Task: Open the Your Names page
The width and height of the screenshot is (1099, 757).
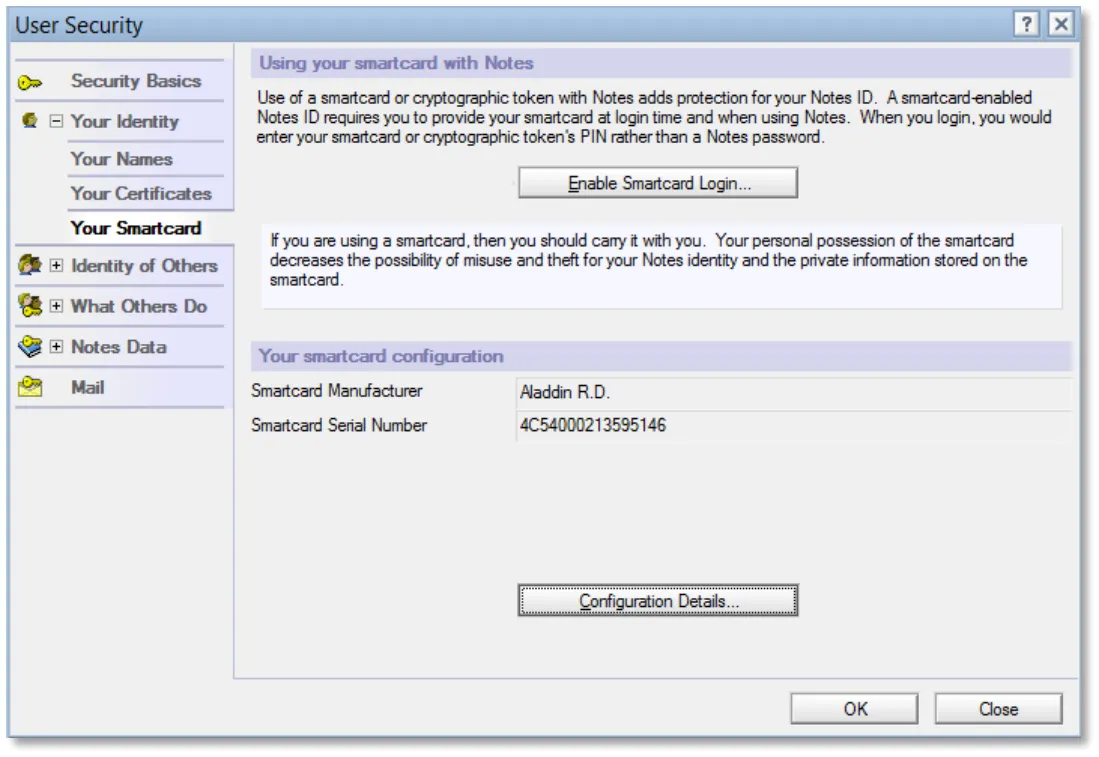Action: click(121, 159)
